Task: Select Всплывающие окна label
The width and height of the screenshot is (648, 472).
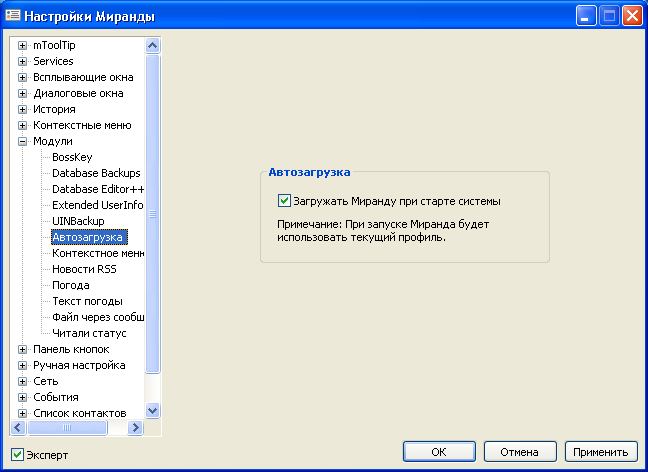Action: coord(83,78)
